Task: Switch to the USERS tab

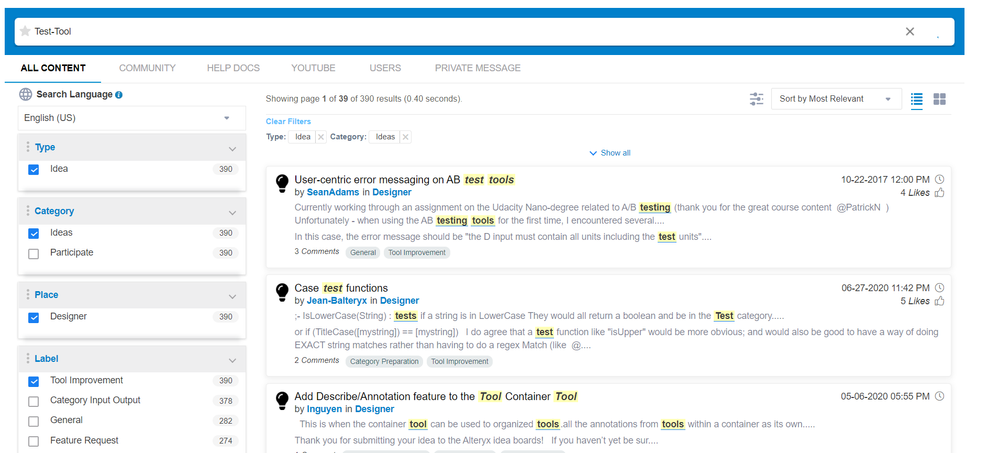Action: pos(385,67)
